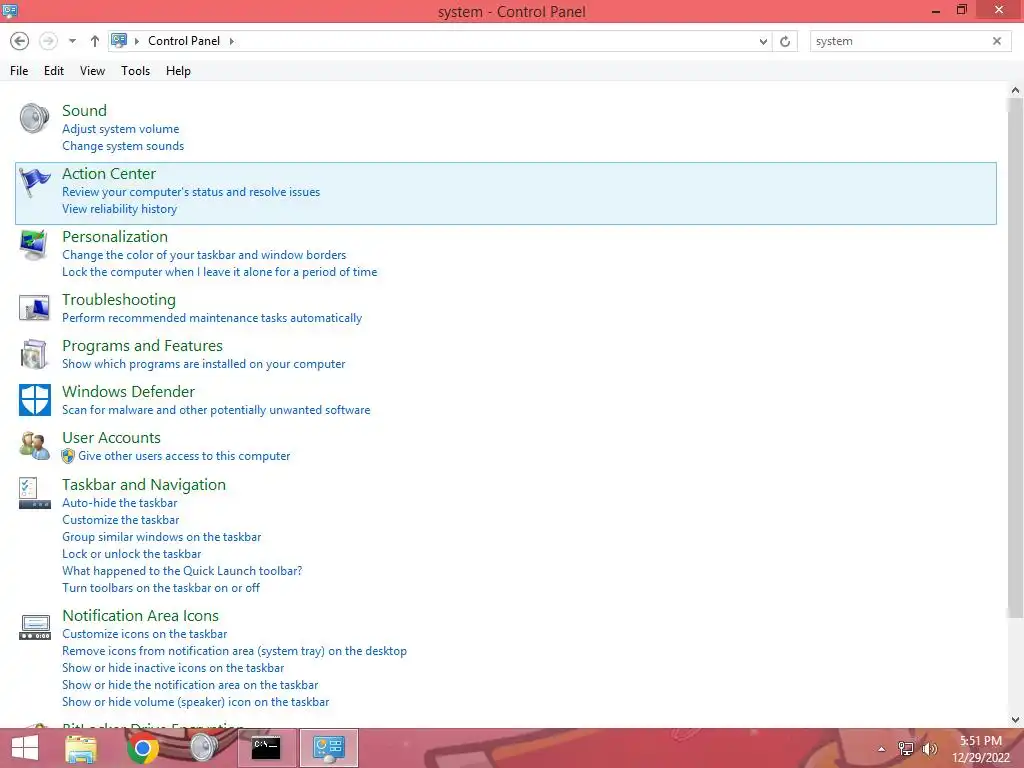Open Perform recommended maintenance tasks automatically

point(212,317)
